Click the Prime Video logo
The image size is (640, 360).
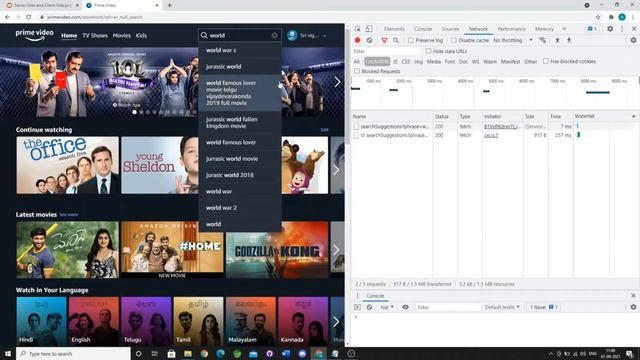(x=34, y=35)
